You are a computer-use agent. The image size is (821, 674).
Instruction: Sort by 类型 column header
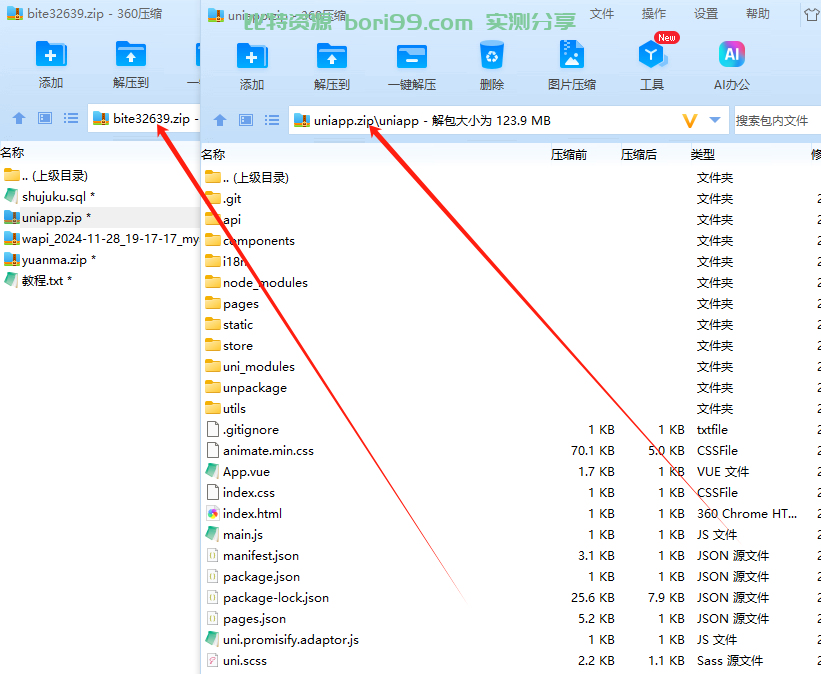point(703,154)
